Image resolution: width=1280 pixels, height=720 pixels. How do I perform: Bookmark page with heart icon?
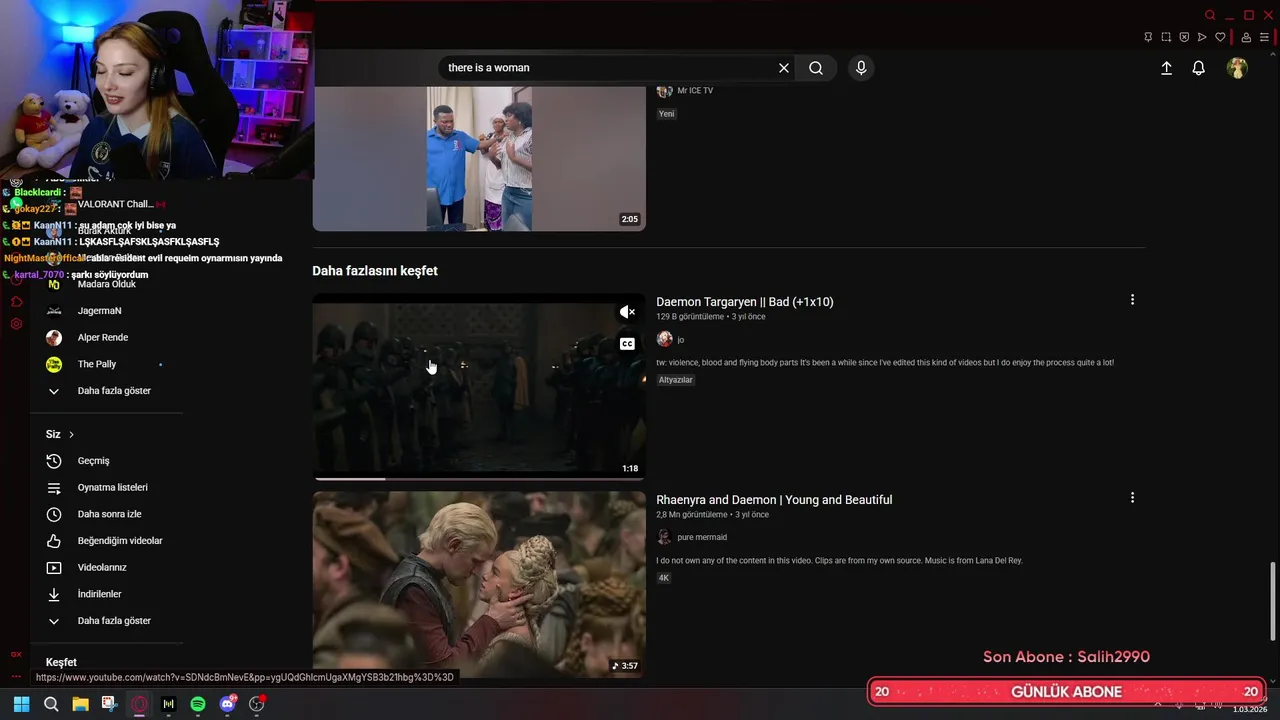click(1220, 37)
